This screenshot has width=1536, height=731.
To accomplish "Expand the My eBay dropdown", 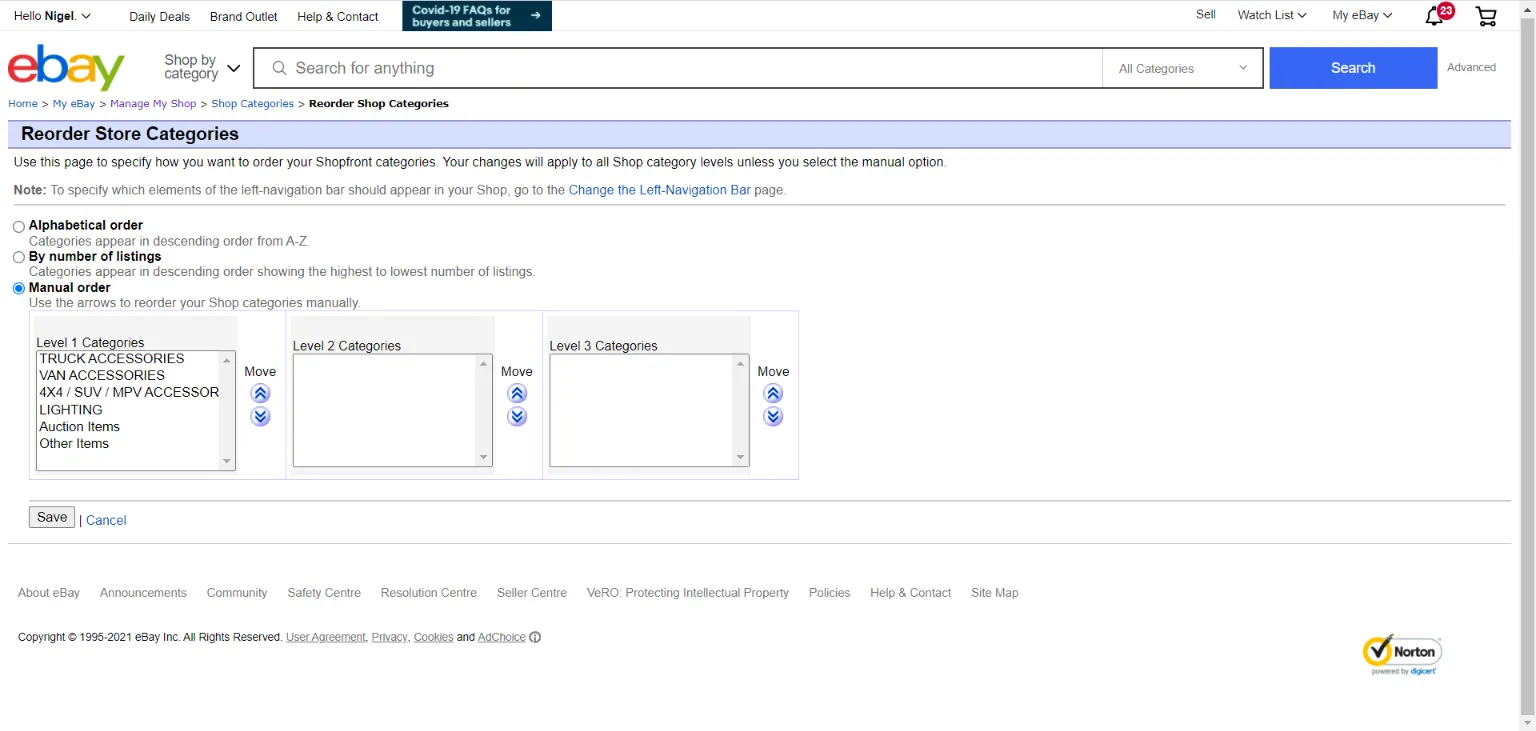I will point(1362,15).
